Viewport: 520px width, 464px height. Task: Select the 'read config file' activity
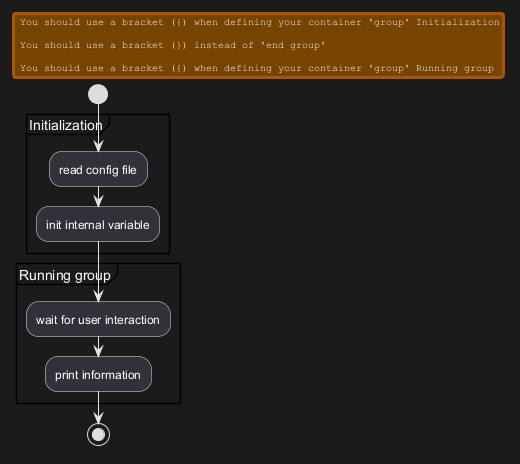[x=98, y=169]
